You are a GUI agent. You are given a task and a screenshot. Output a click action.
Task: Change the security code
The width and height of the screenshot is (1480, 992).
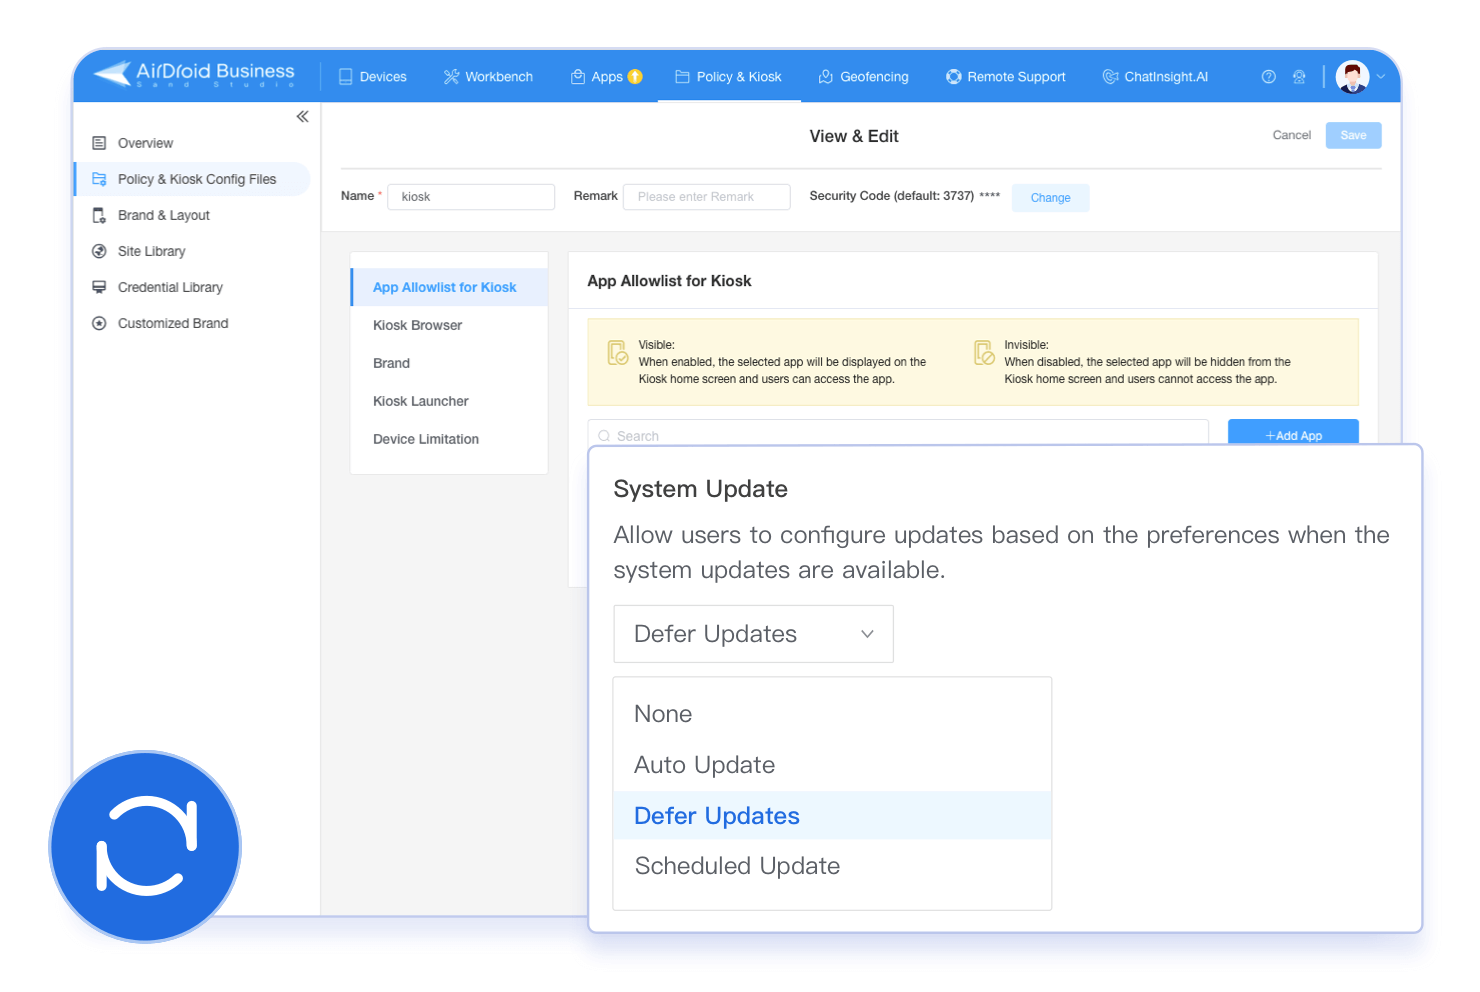[x=1050, y=197]
